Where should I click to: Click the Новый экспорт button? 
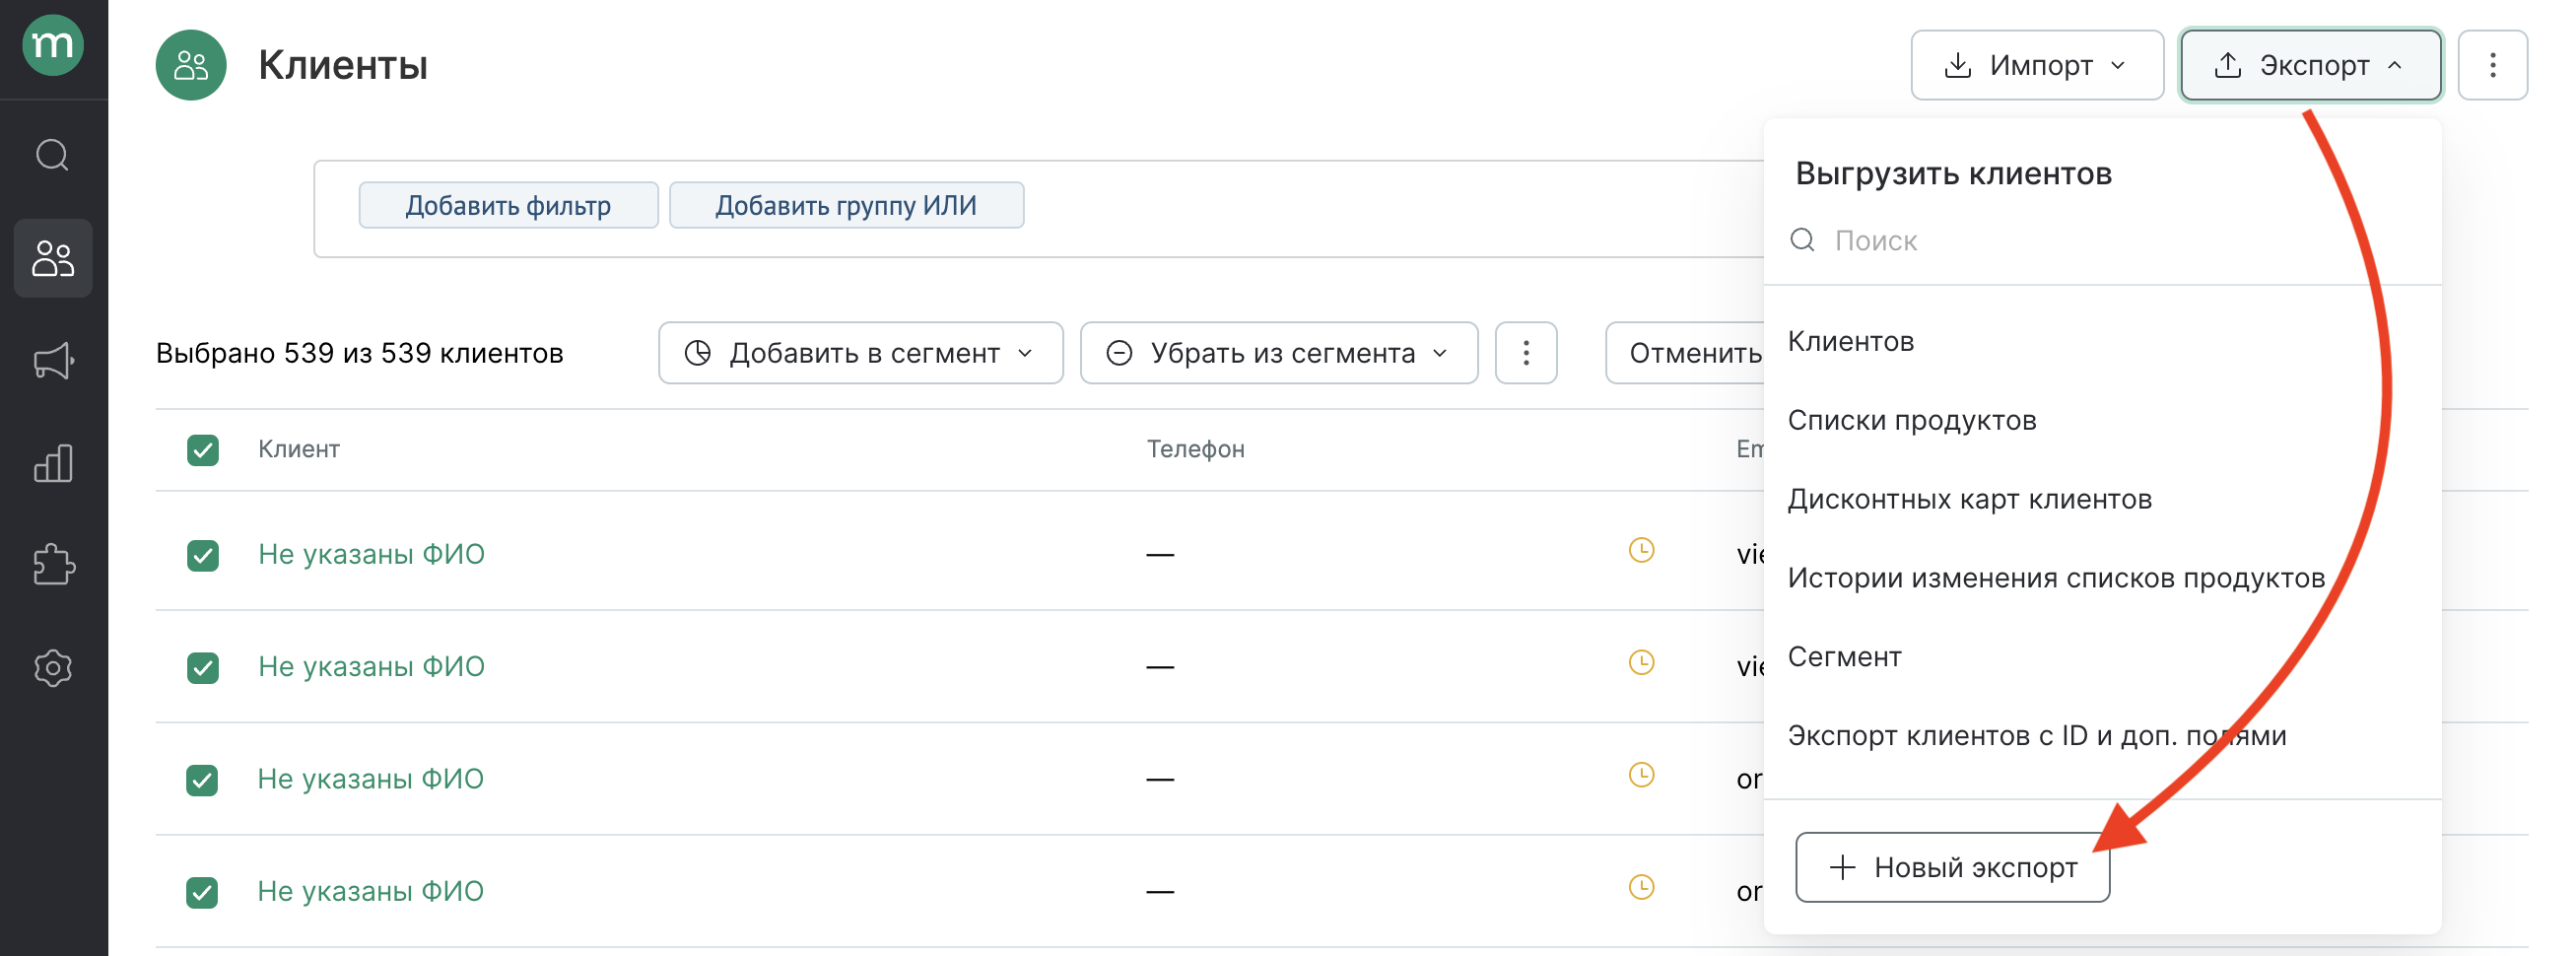[1952, 867]
